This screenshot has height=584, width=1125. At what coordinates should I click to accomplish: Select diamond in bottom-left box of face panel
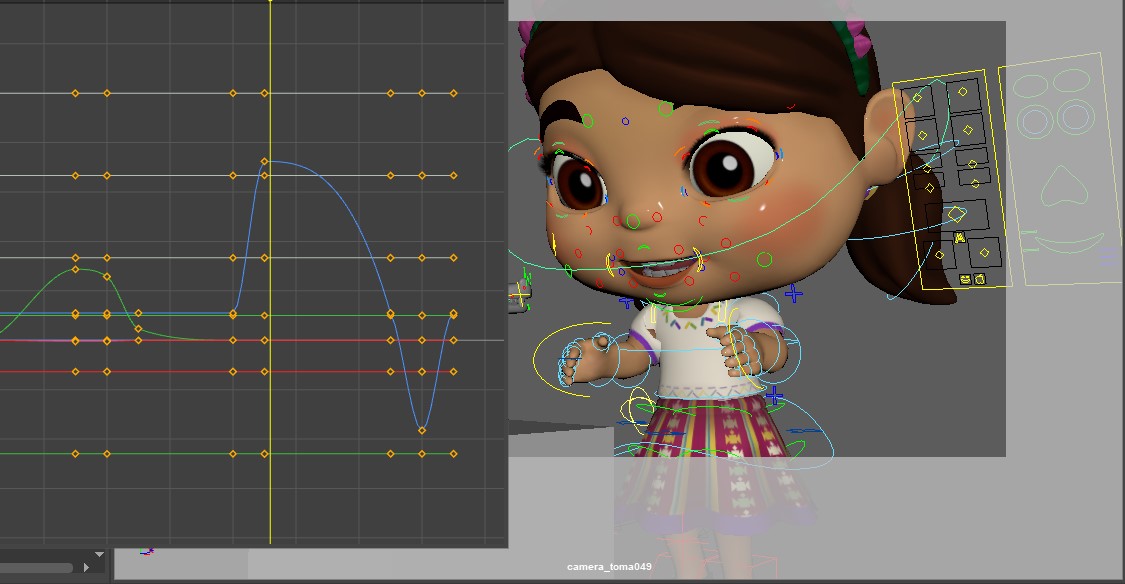pyautogui.click(x=940, y=255)
